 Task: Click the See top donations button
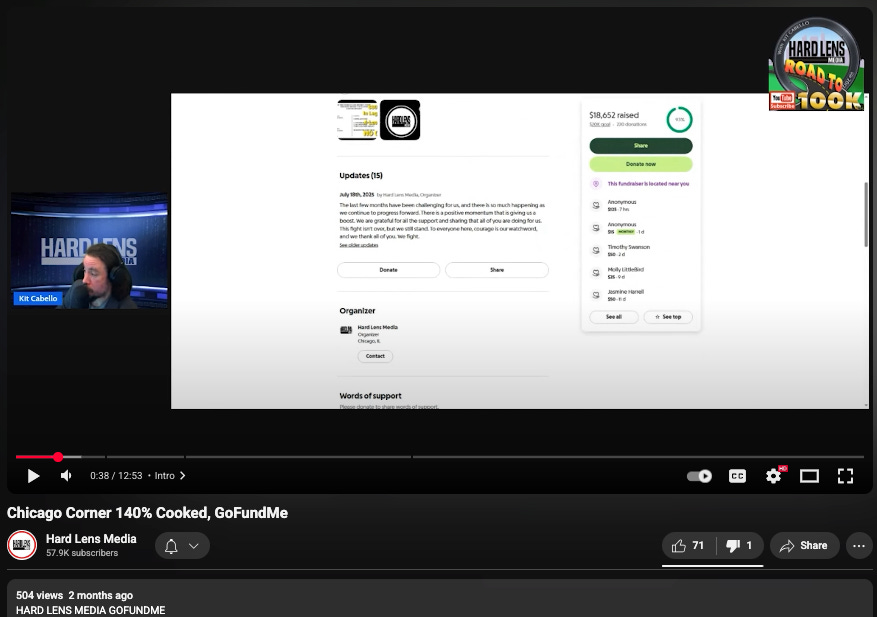(668, 317)
